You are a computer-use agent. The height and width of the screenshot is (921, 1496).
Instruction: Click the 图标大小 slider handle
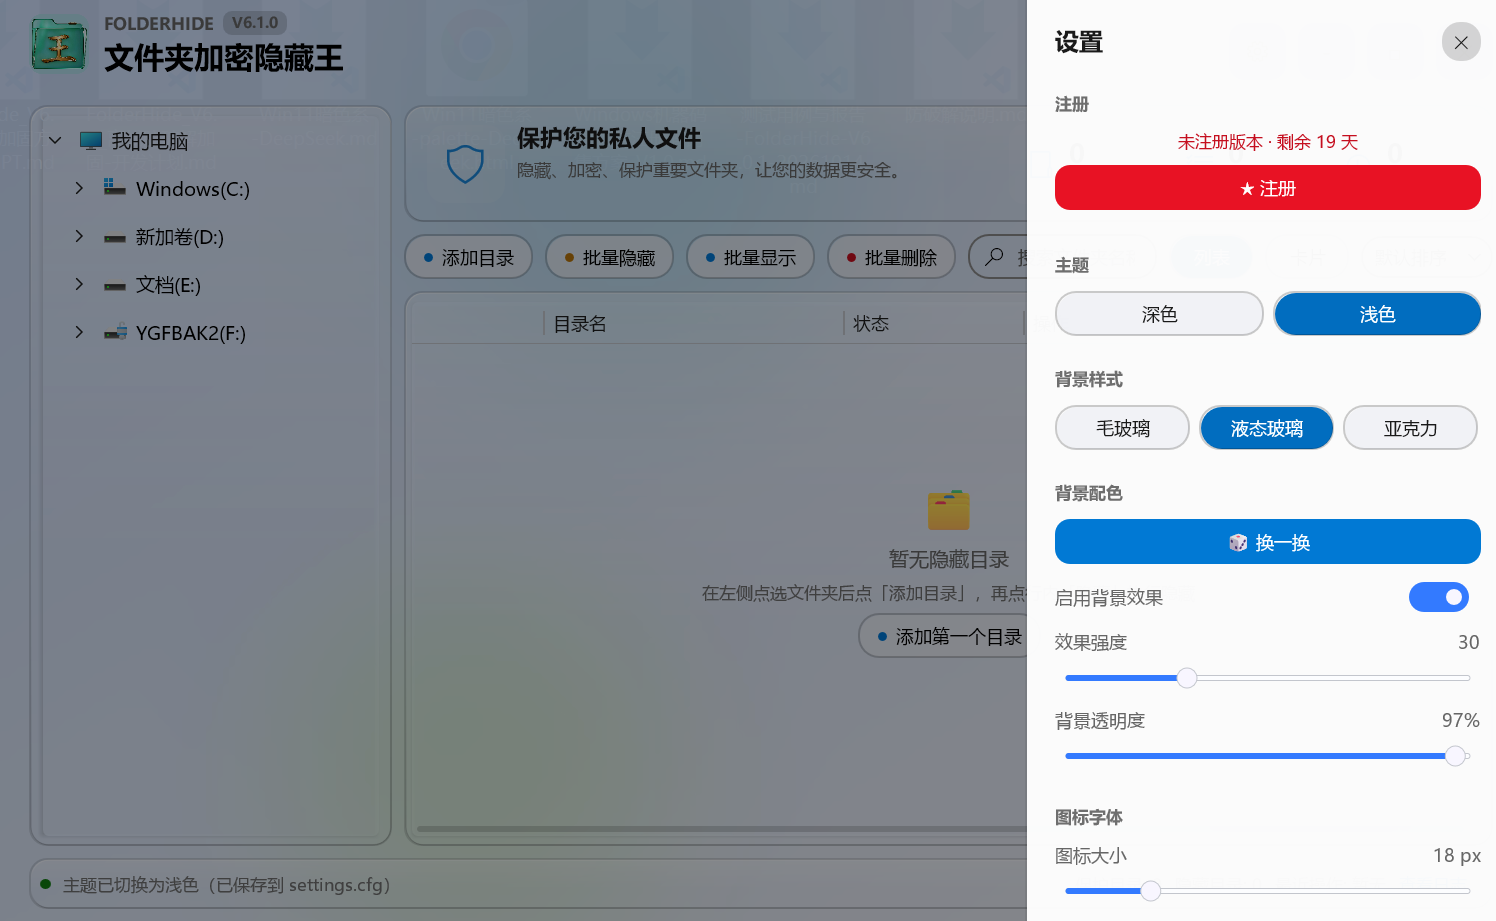pyautogui.click(x=1151, y=890)
